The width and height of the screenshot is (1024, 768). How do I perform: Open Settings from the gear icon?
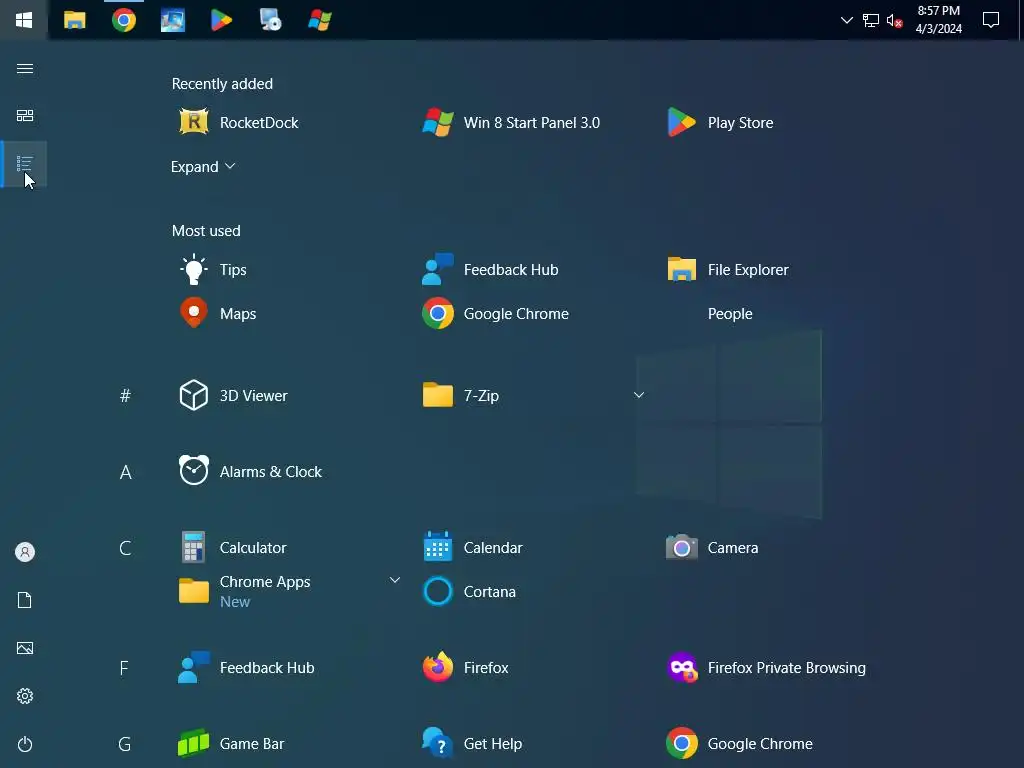[25, 696]
